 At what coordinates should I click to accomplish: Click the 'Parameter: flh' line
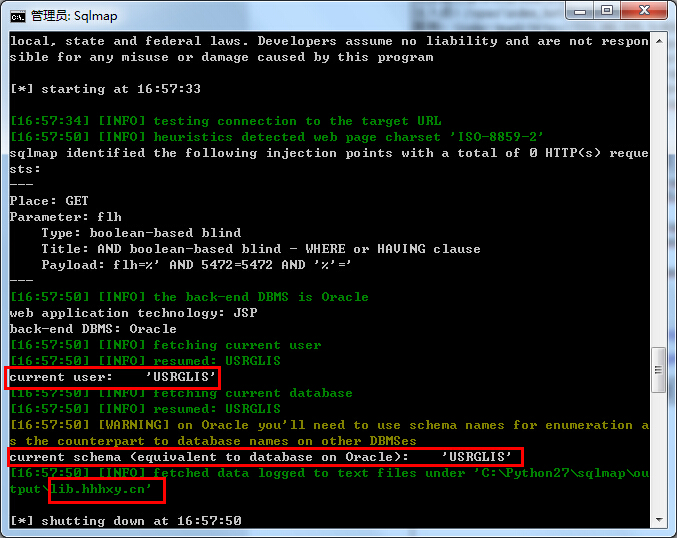66,217
